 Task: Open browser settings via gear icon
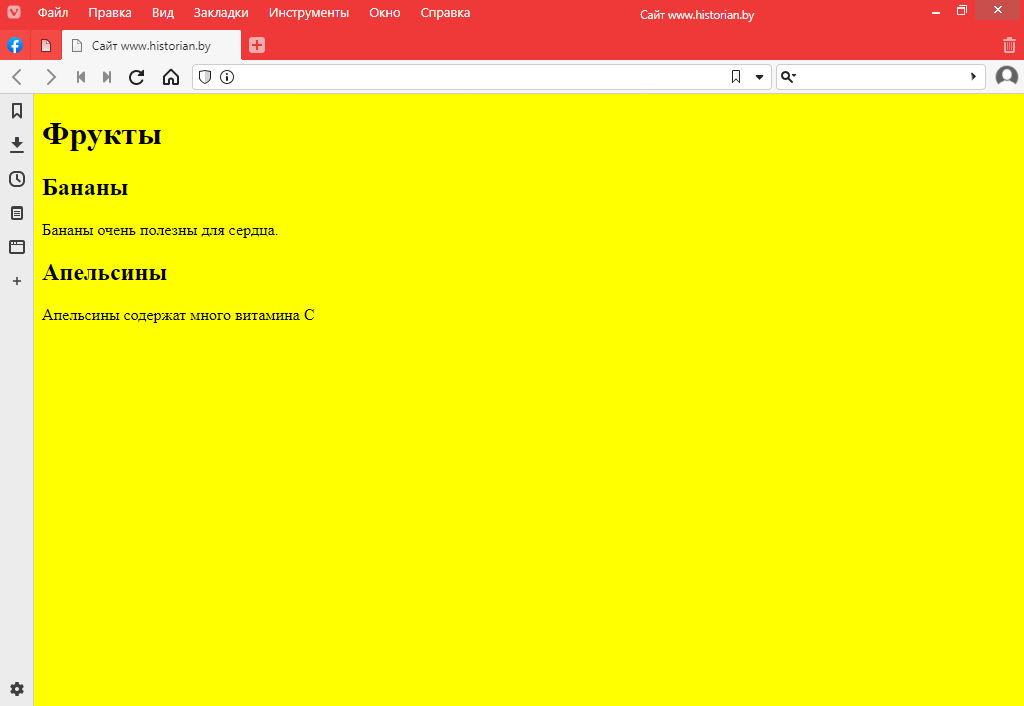(17, 689)
